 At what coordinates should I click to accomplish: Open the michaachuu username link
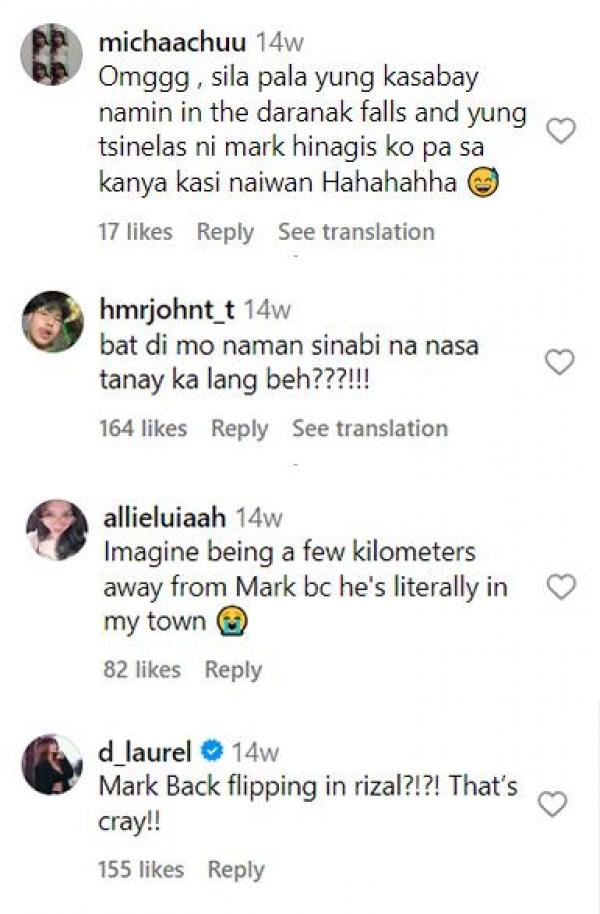174,41
